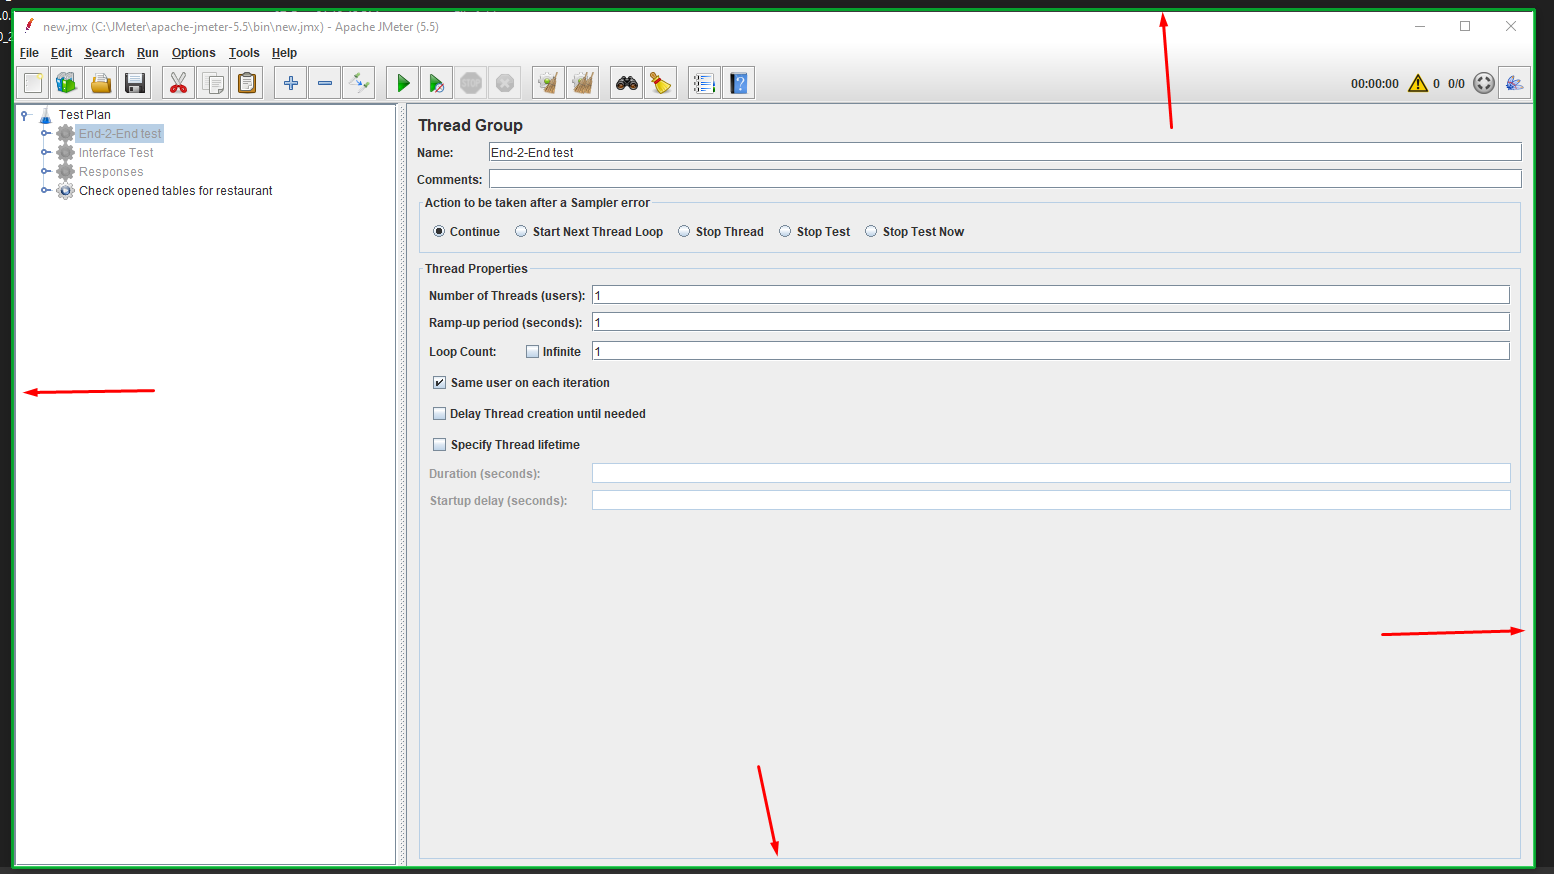The image size is (1554, 874).
Task: Click gear icon beside Check opened tables
Action: 65,191
